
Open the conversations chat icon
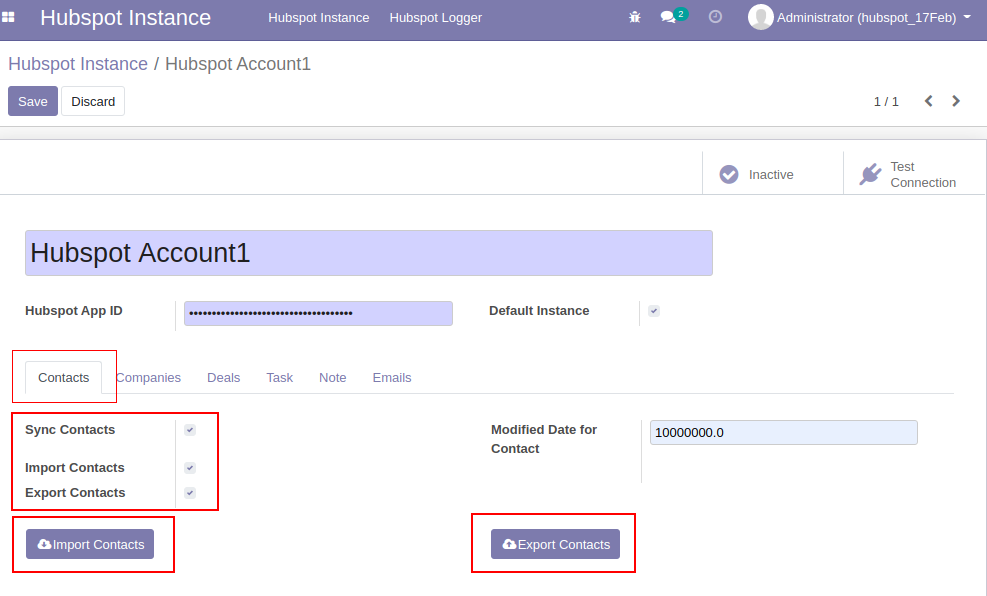coord(668,17)
